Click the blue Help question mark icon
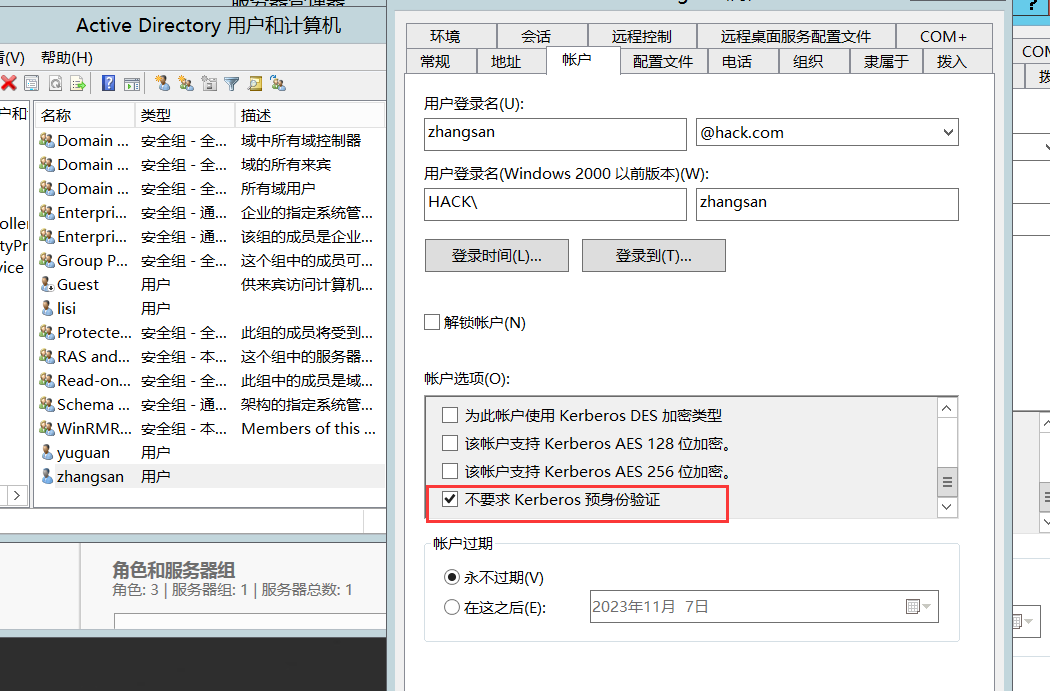This screenshot has width=1050, height=691. click(108, 84)
